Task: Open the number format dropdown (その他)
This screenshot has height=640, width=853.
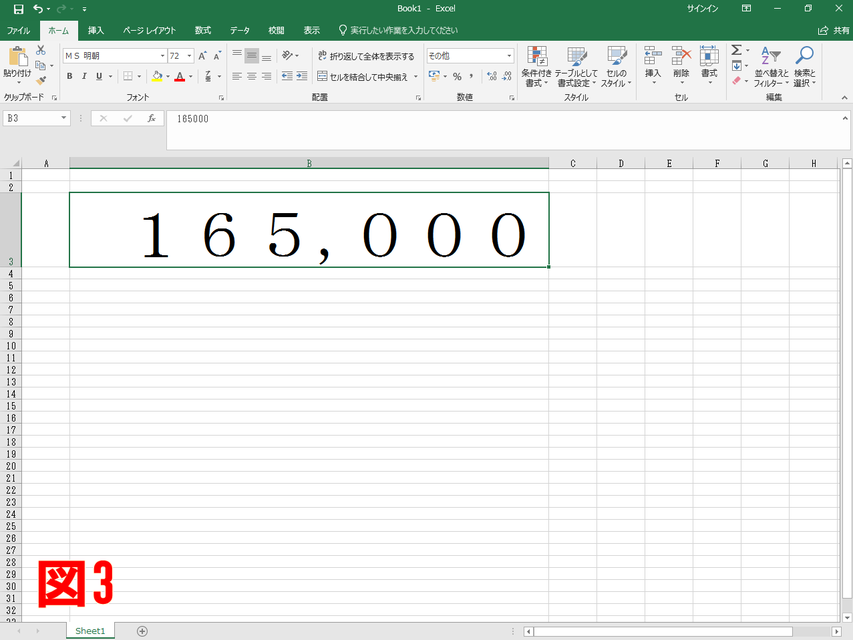Action: (x=509, y=56)
